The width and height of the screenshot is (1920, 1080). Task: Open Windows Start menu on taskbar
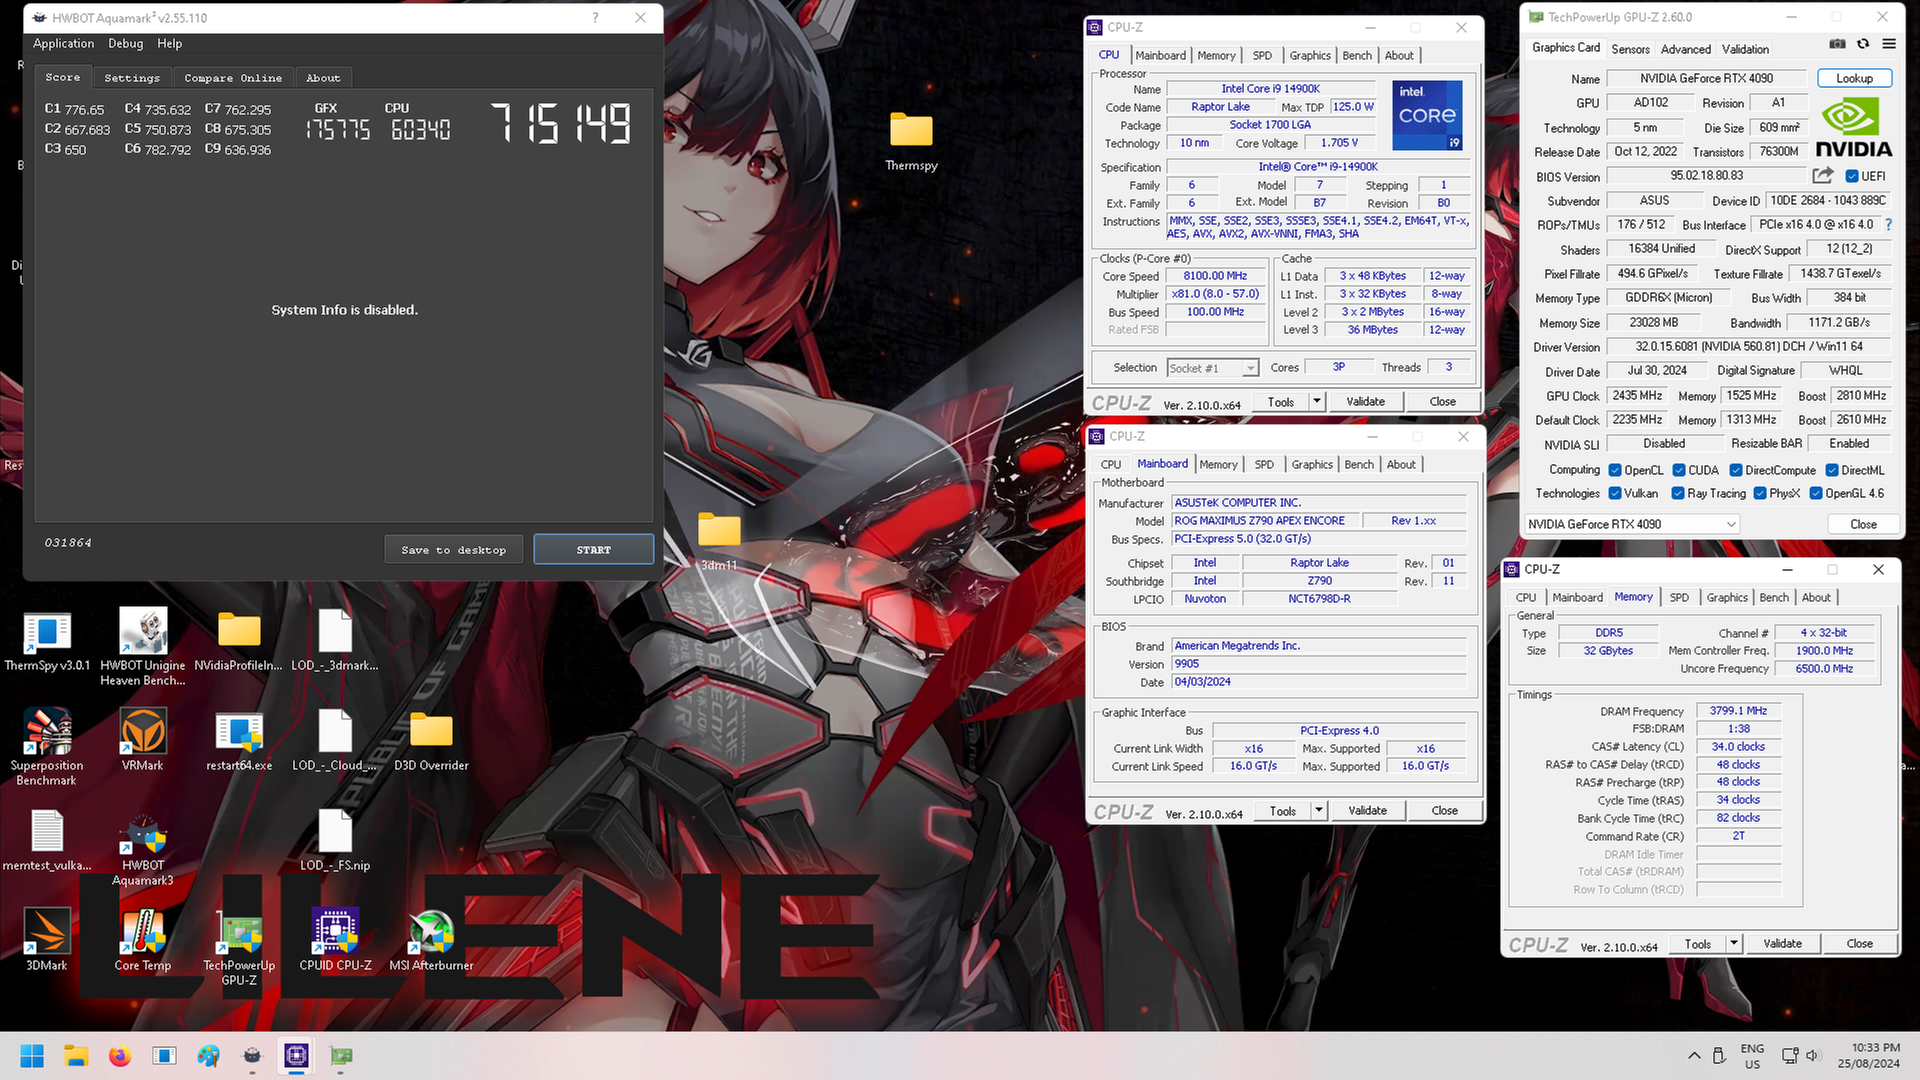(32, 1056)
